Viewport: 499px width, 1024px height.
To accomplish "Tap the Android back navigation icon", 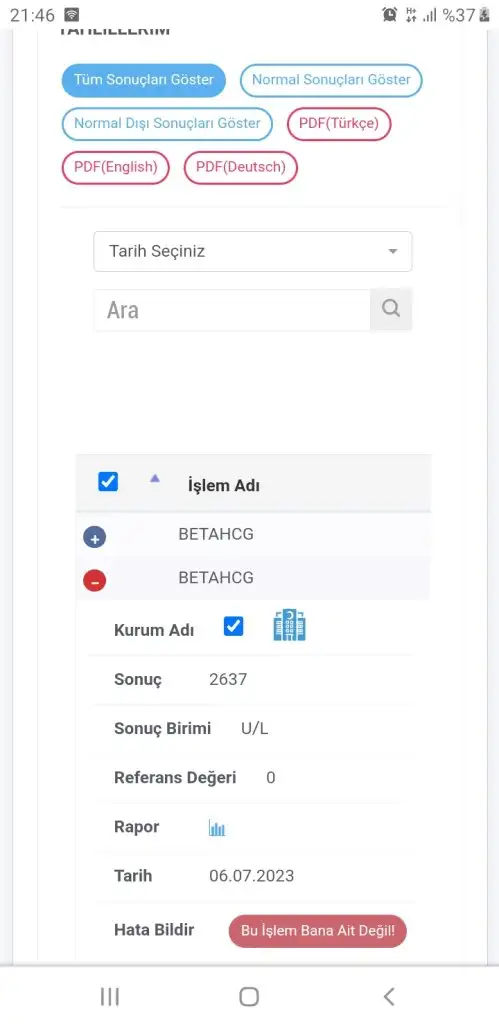I will coord(389,997).
